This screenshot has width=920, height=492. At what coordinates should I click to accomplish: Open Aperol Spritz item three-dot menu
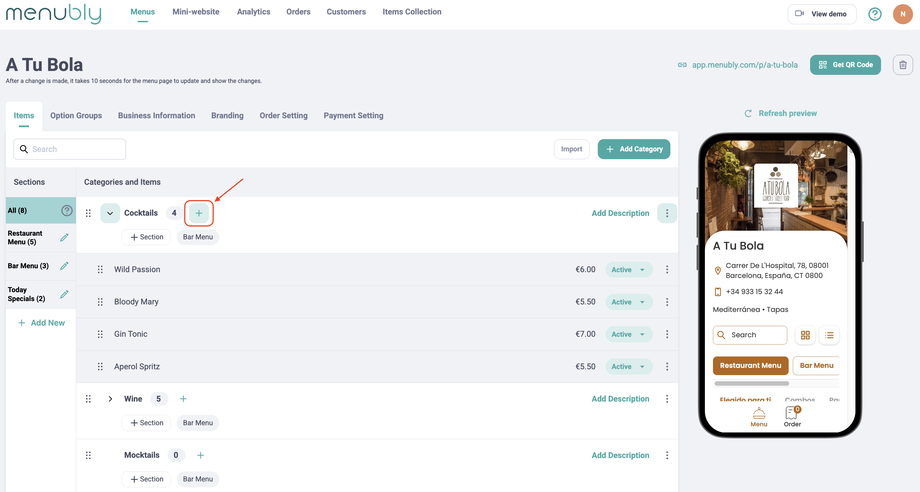pos(667,367)
